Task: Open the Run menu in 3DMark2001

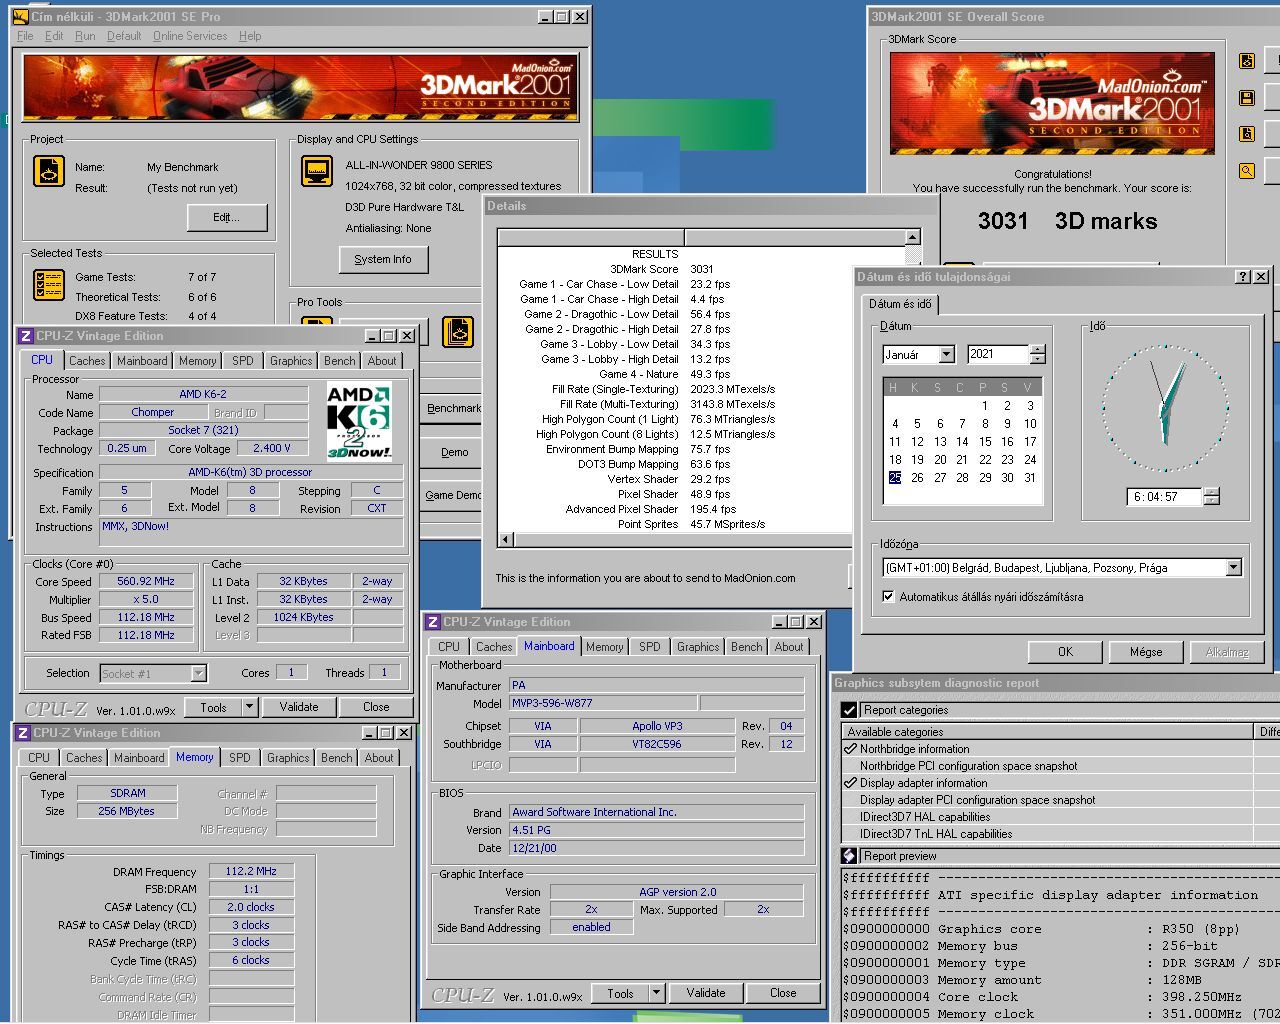Action: coord(85,36)
